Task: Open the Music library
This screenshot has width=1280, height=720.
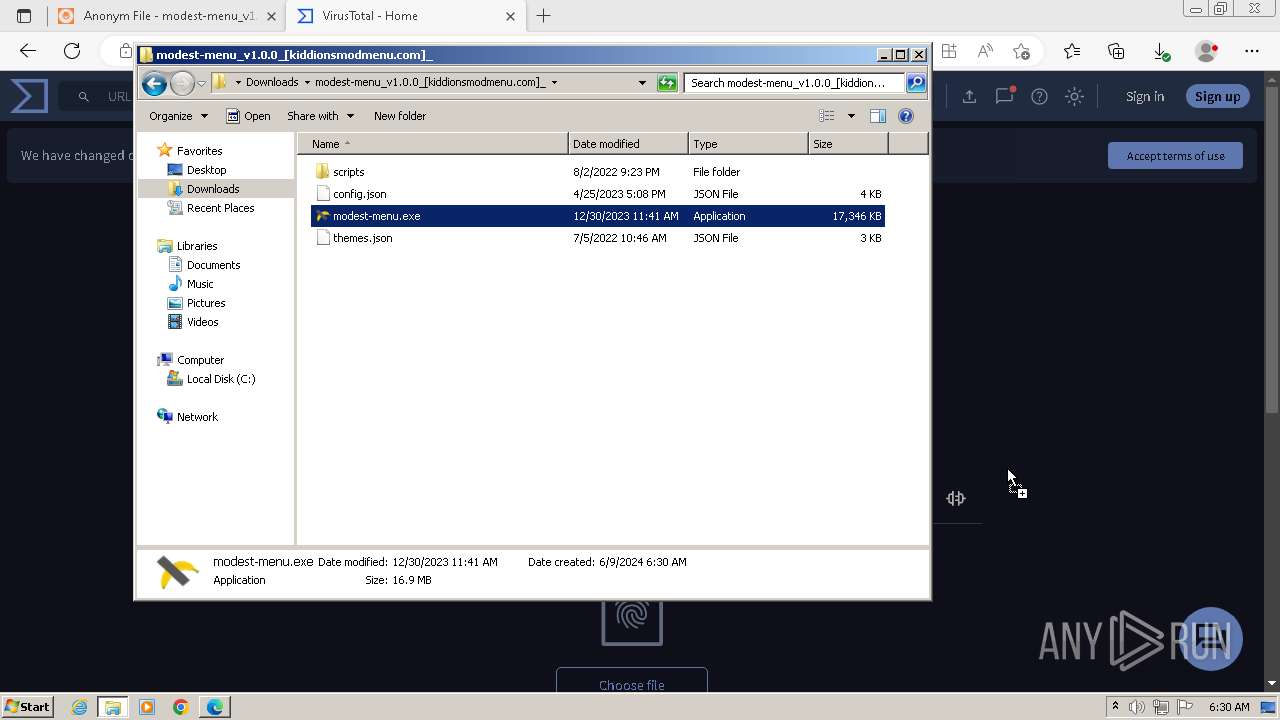Action: click(x=200, y=284)
